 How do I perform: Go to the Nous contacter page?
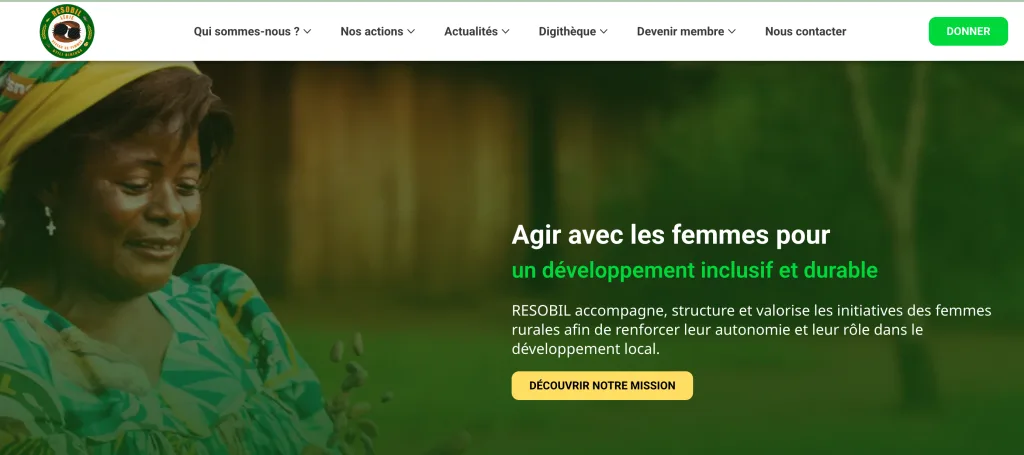coord(805,31)
